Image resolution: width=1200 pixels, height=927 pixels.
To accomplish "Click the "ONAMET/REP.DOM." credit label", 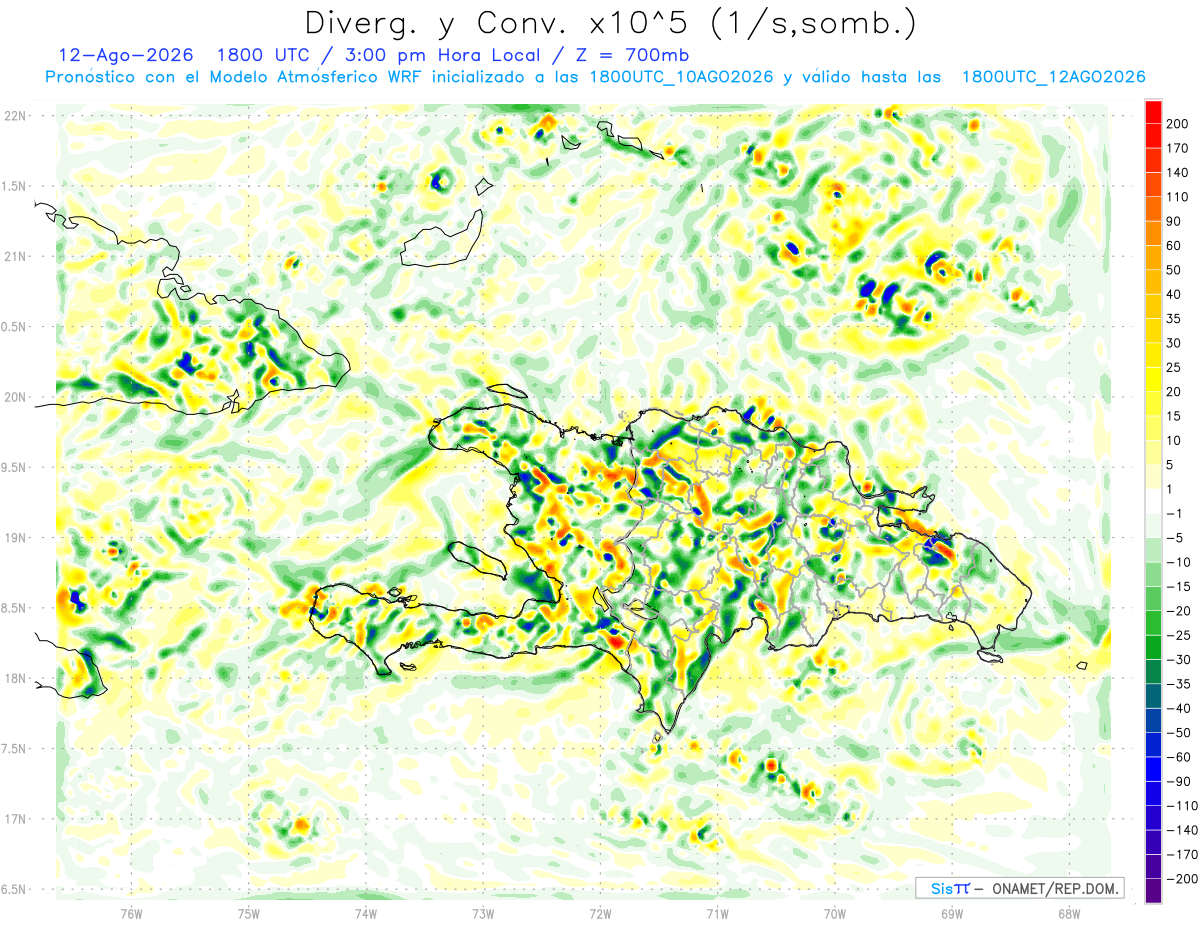I will tap(1054, 888).
